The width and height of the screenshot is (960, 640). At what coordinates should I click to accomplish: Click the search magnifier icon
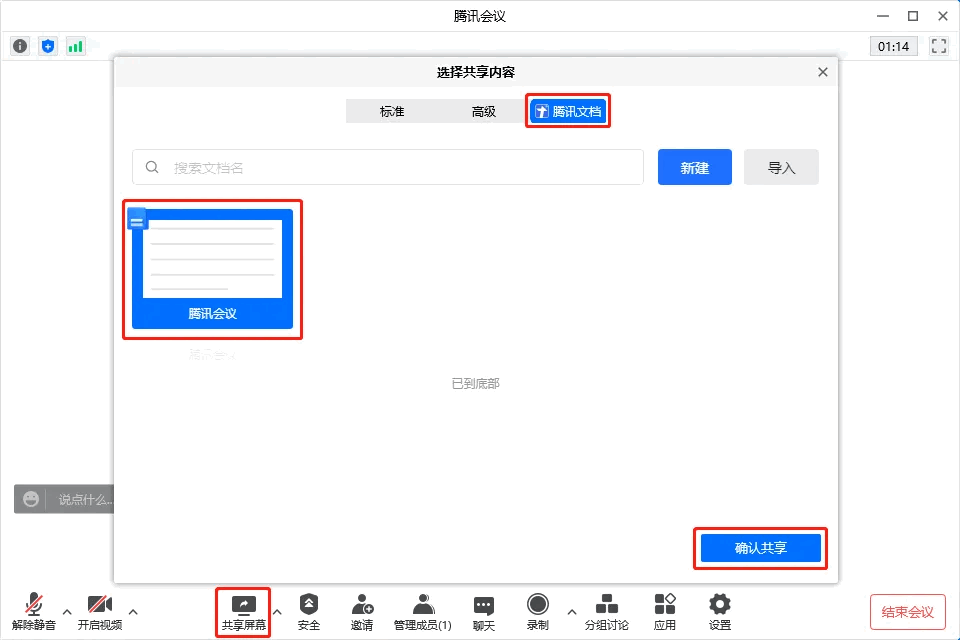coord(152,167)
